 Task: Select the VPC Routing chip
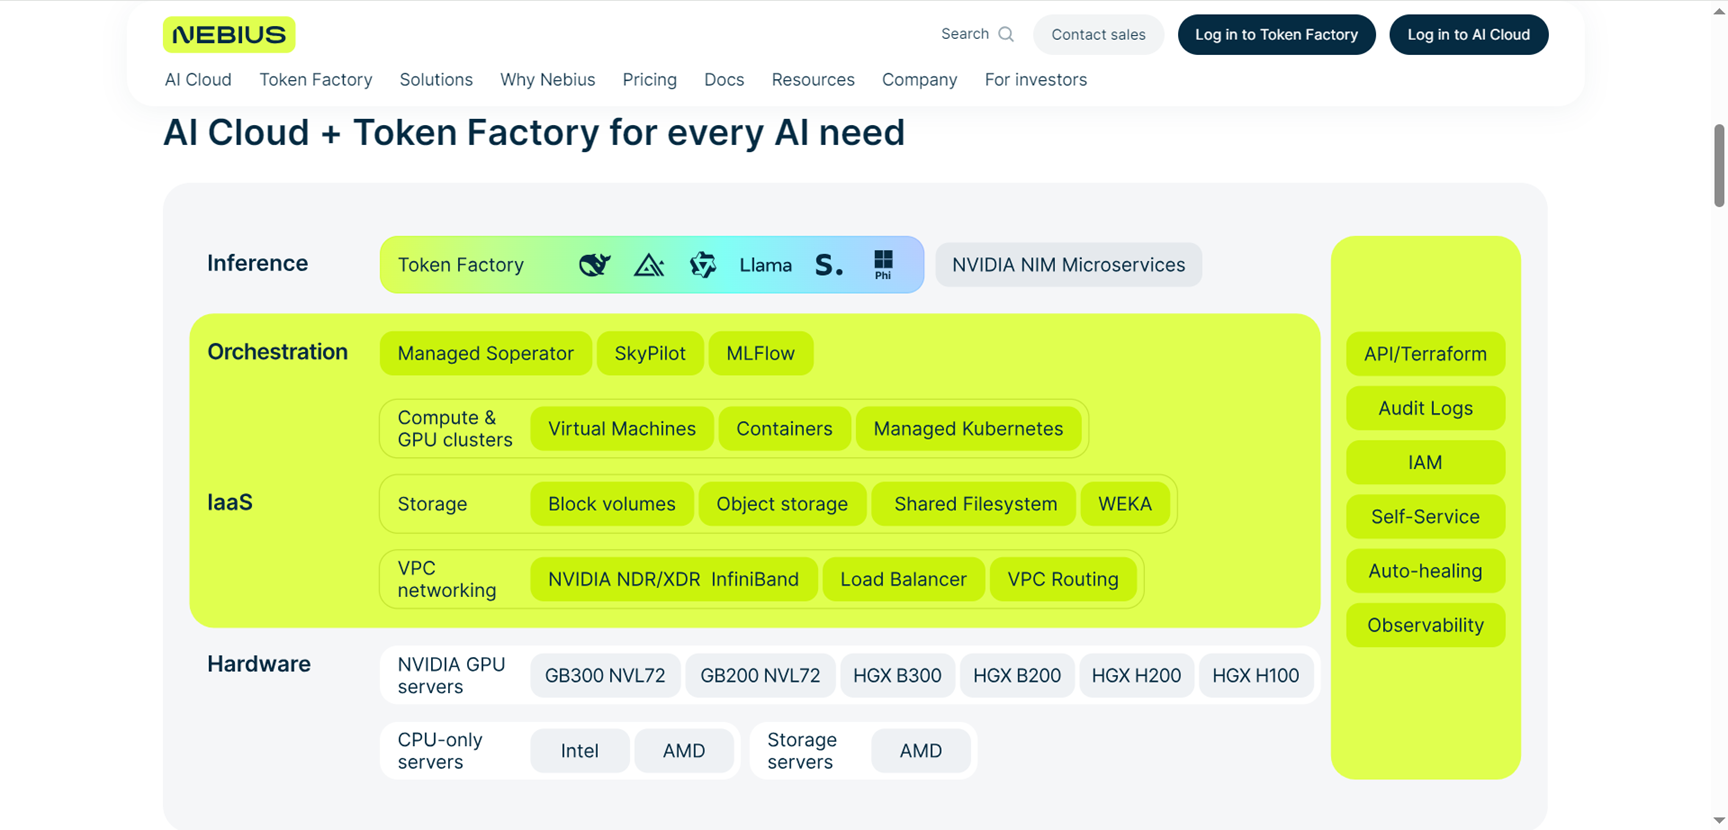click(x=1063, y=580)
